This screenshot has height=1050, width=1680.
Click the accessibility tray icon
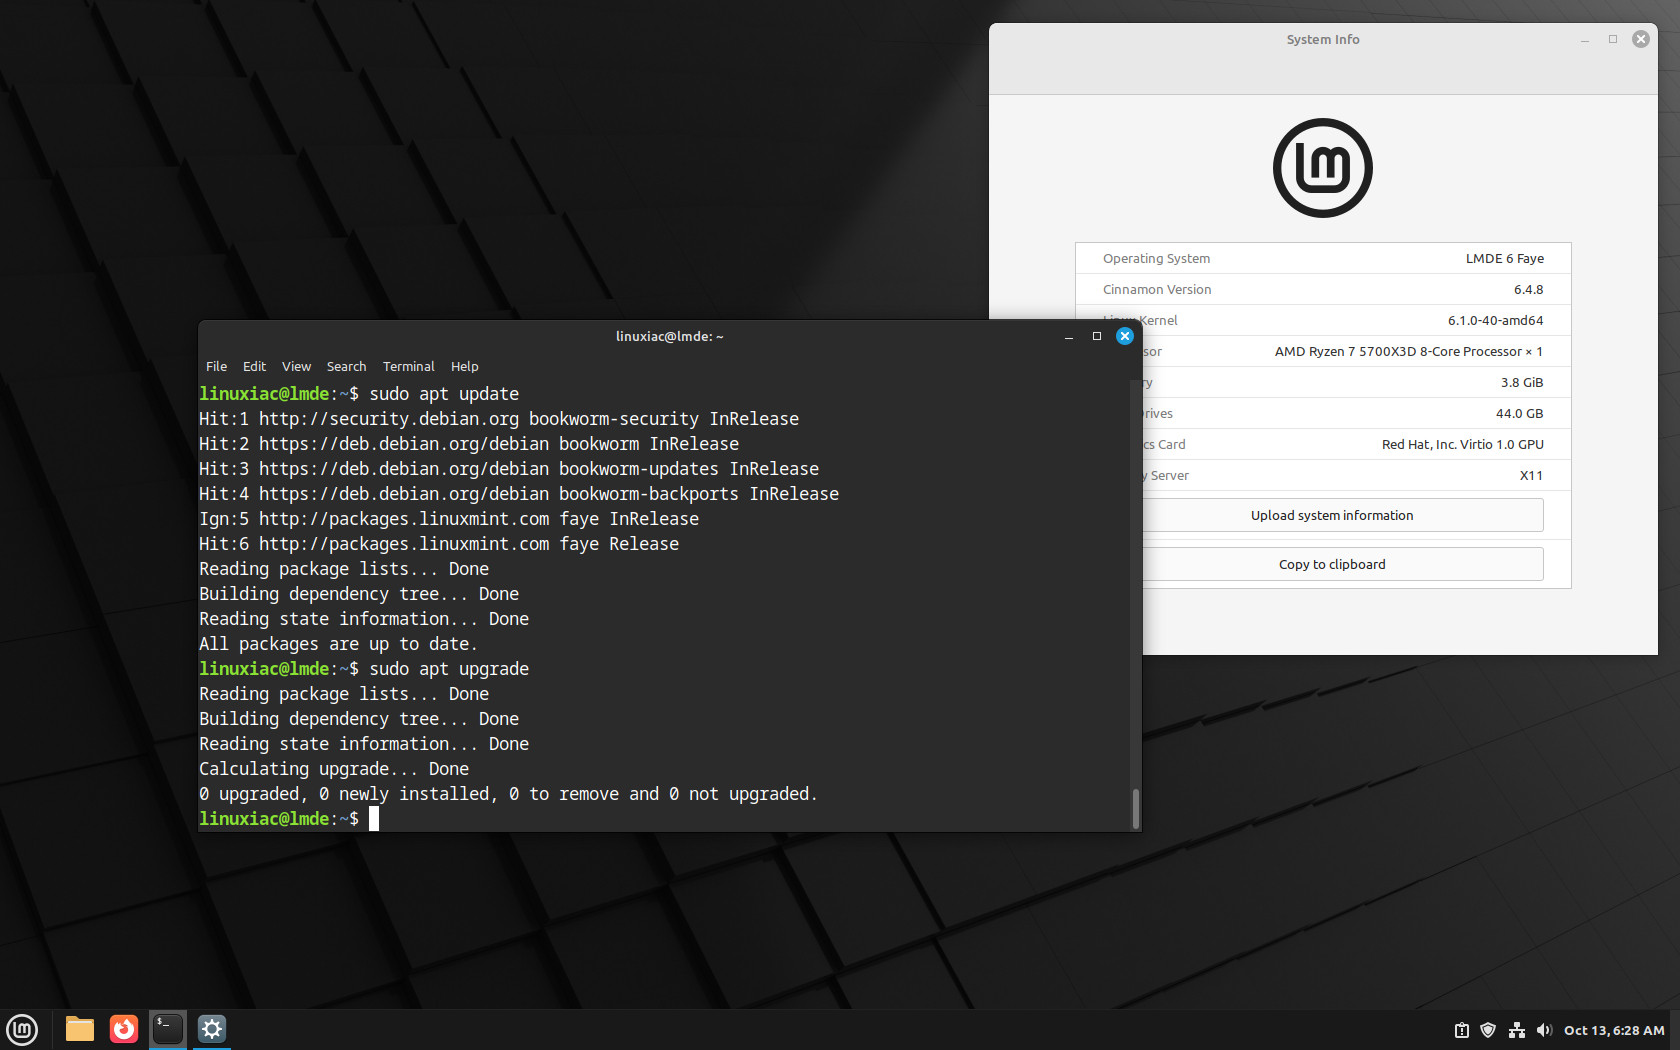pyautogui.click(x=1461, y=1030)
